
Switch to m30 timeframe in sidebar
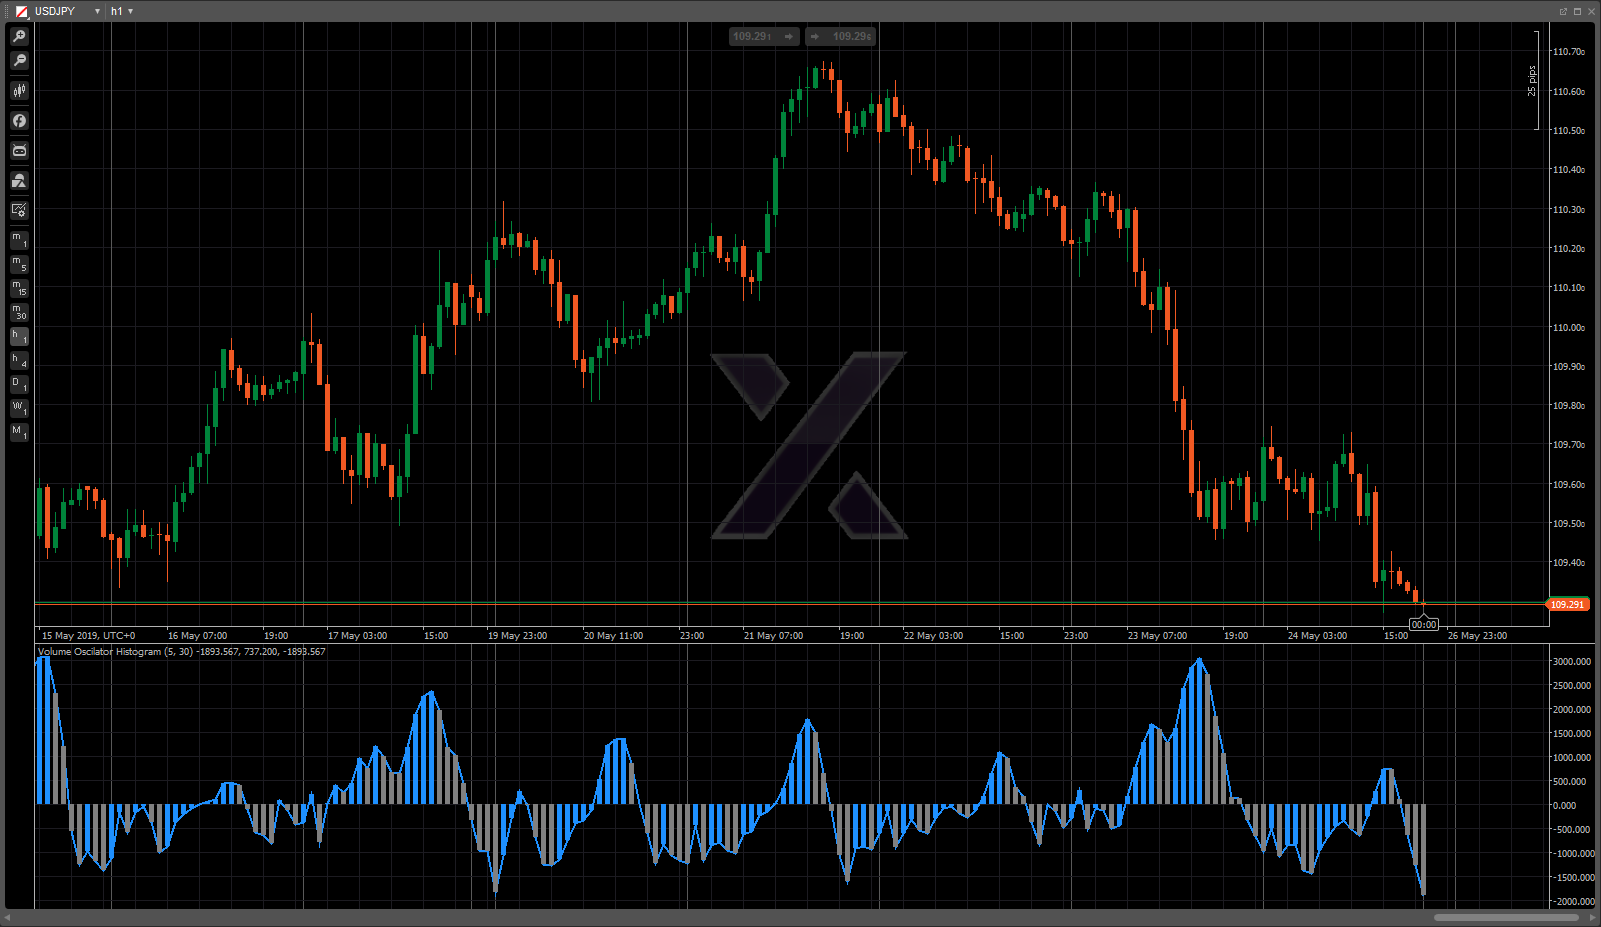click(x=19, y=312)
